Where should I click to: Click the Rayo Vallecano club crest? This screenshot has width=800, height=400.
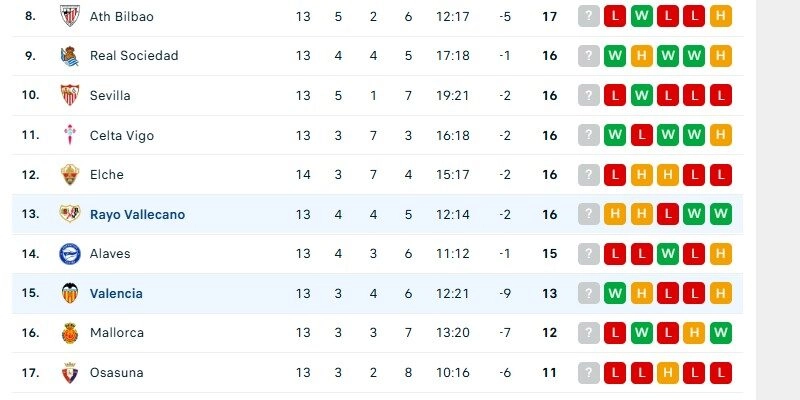coord(69,214)
